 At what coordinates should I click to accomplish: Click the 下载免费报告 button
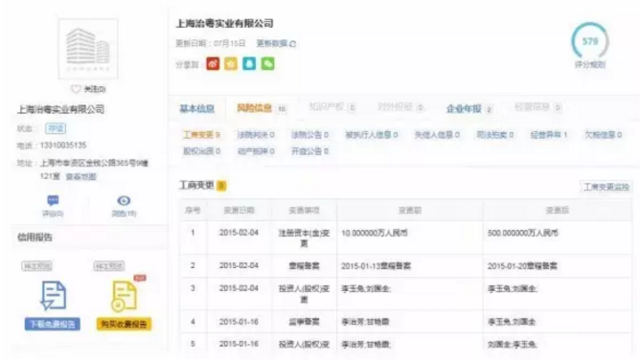(52, 324)
